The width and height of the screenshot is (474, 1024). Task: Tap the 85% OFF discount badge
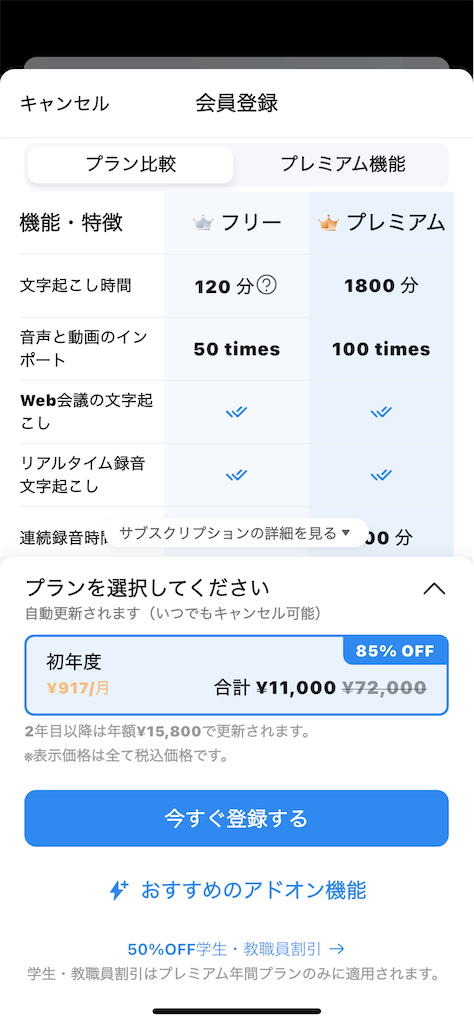click(396, 650)
